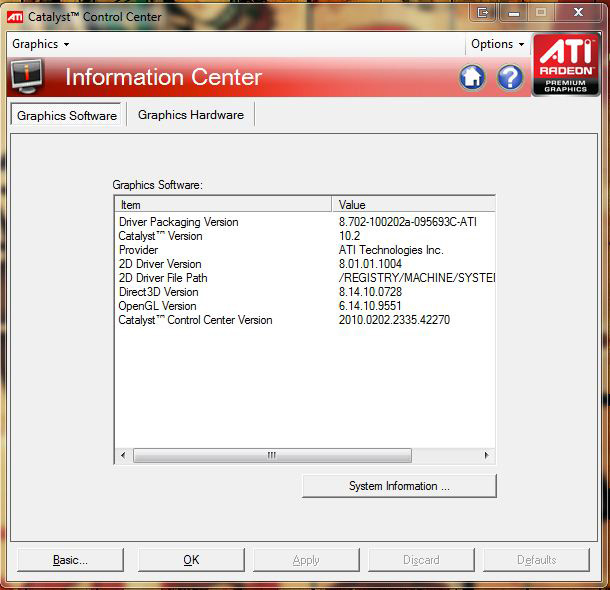610x590 pixels.
Task: Minimize the Catalyst Control Center window
Action: [514, 13]
